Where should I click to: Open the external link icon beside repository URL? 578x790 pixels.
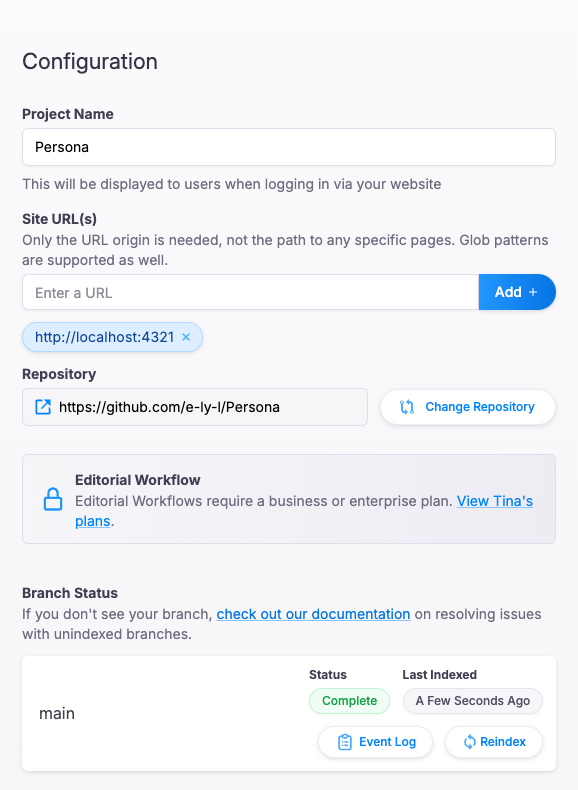[43, 407]
